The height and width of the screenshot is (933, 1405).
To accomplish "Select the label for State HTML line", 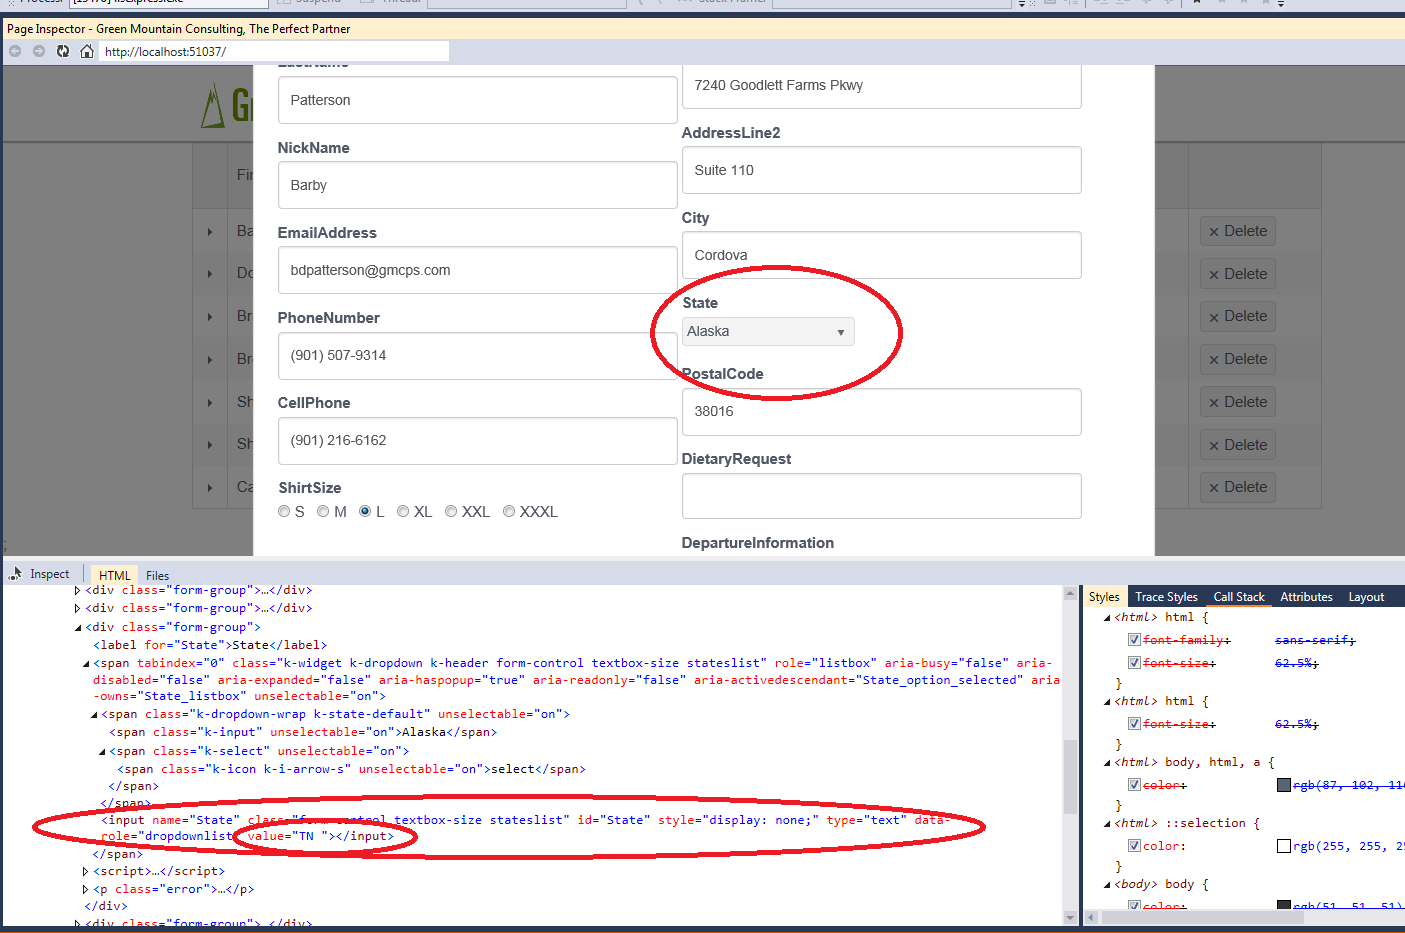I will (x=210, y=645).
